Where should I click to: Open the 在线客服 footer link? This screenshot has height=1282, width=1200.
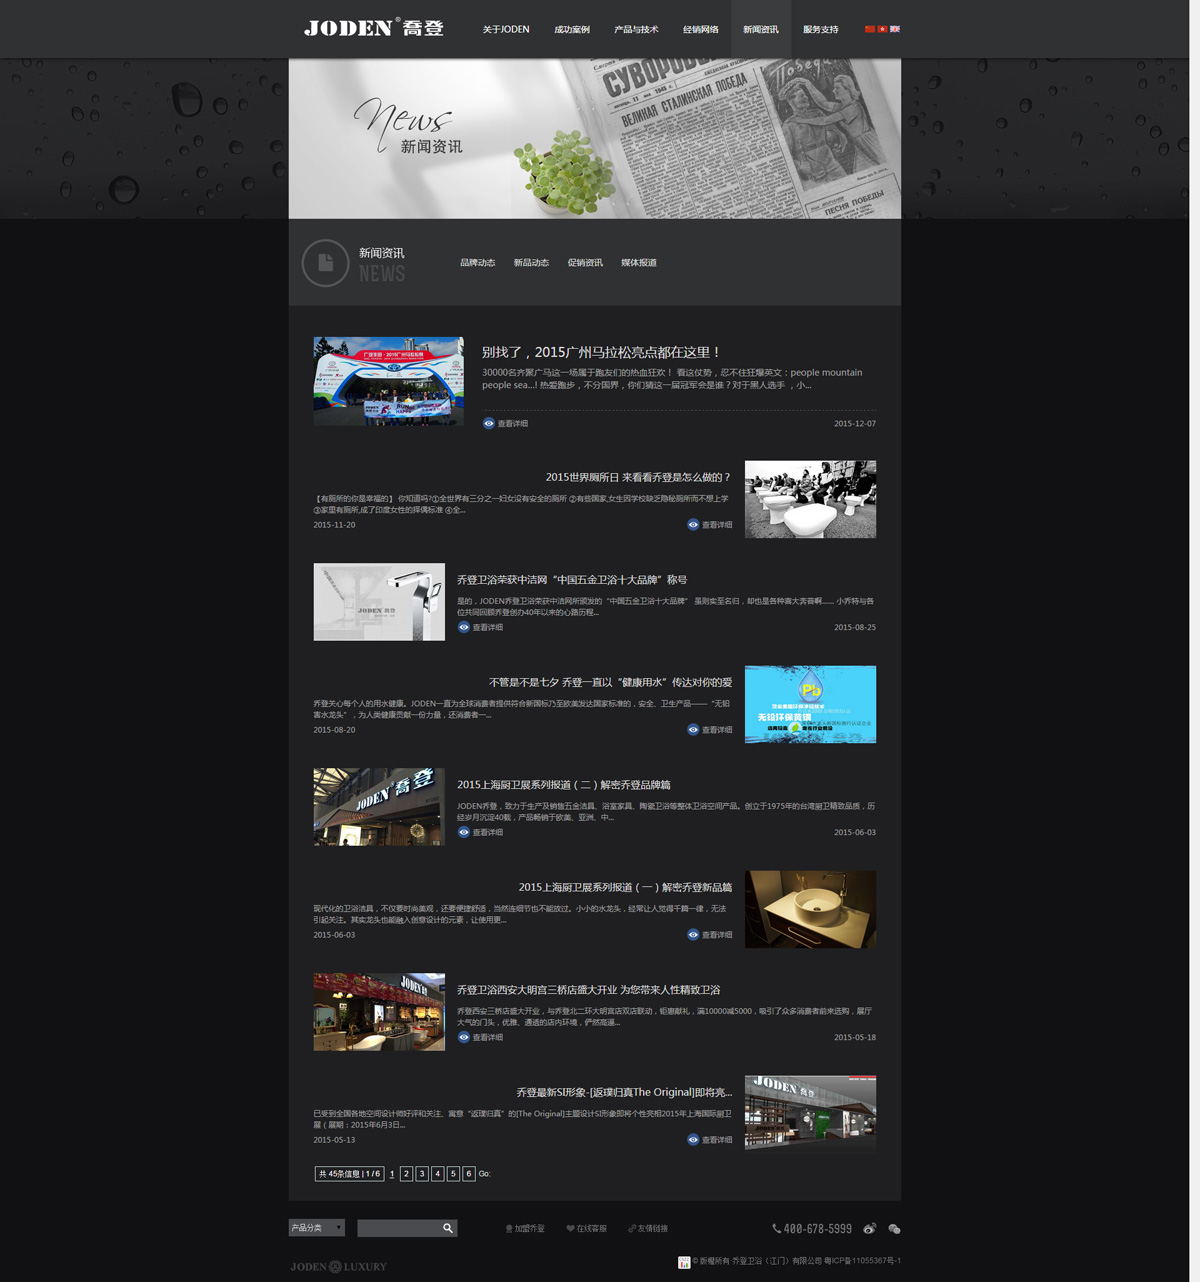[586, 1229]
